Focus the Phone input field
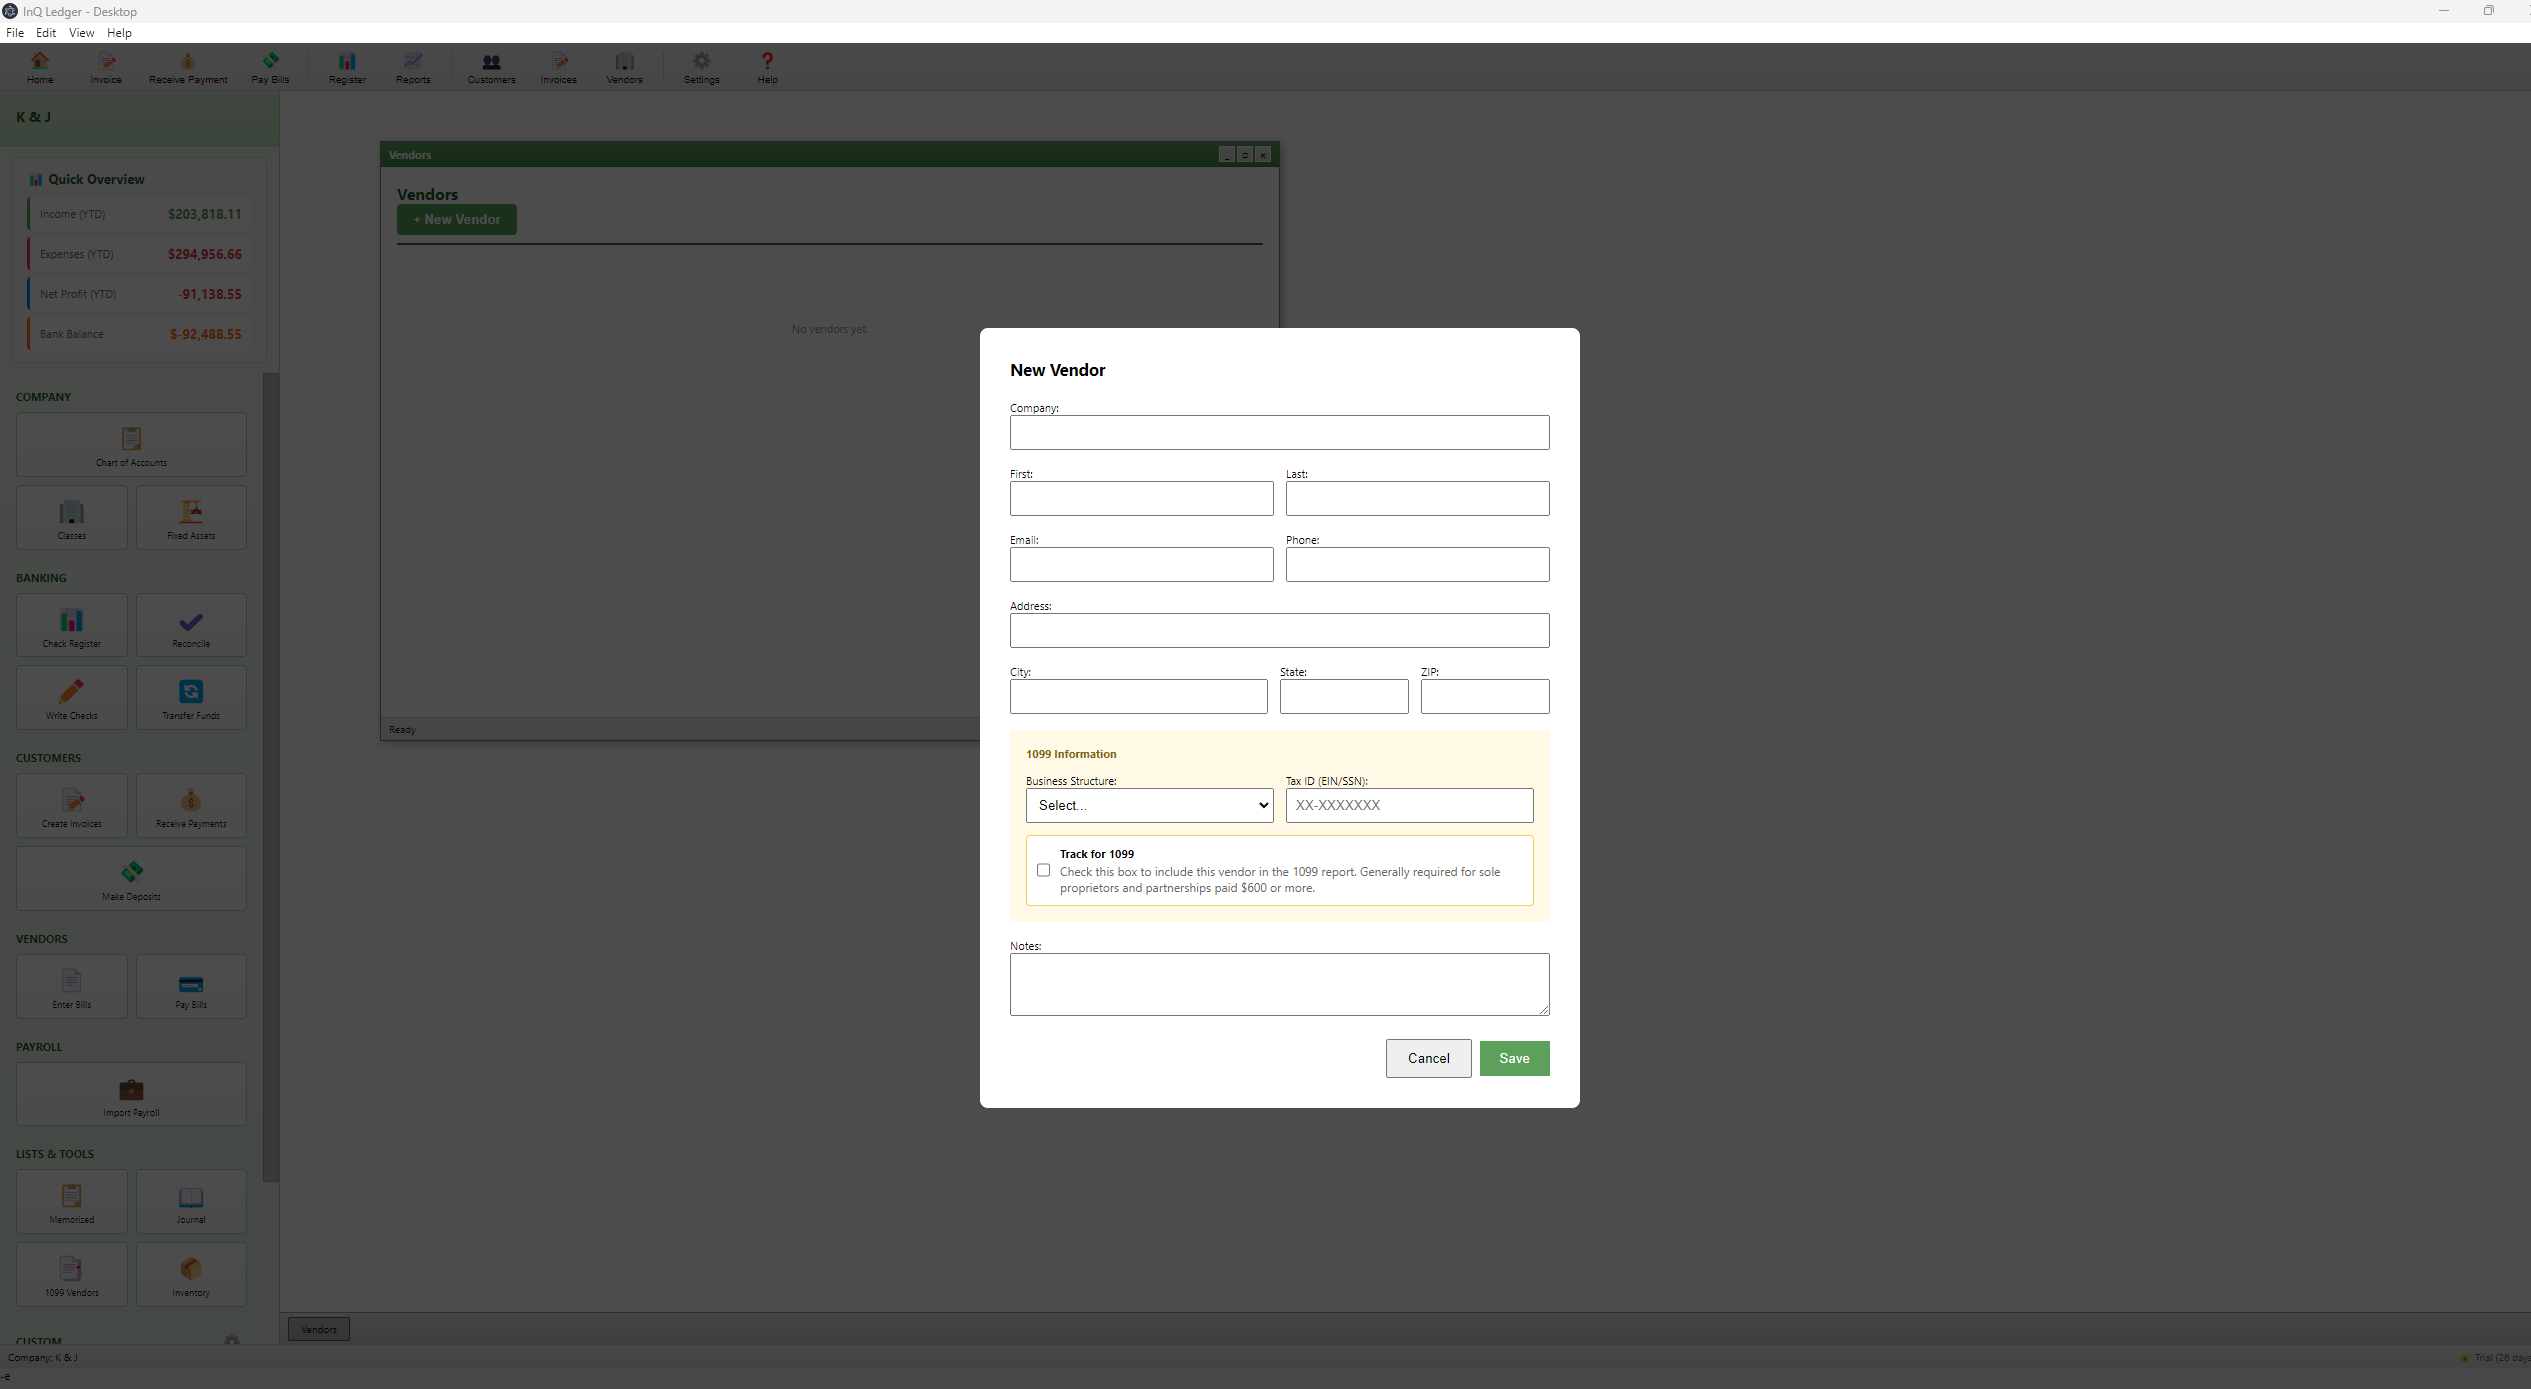 [x=1417, y=564]
